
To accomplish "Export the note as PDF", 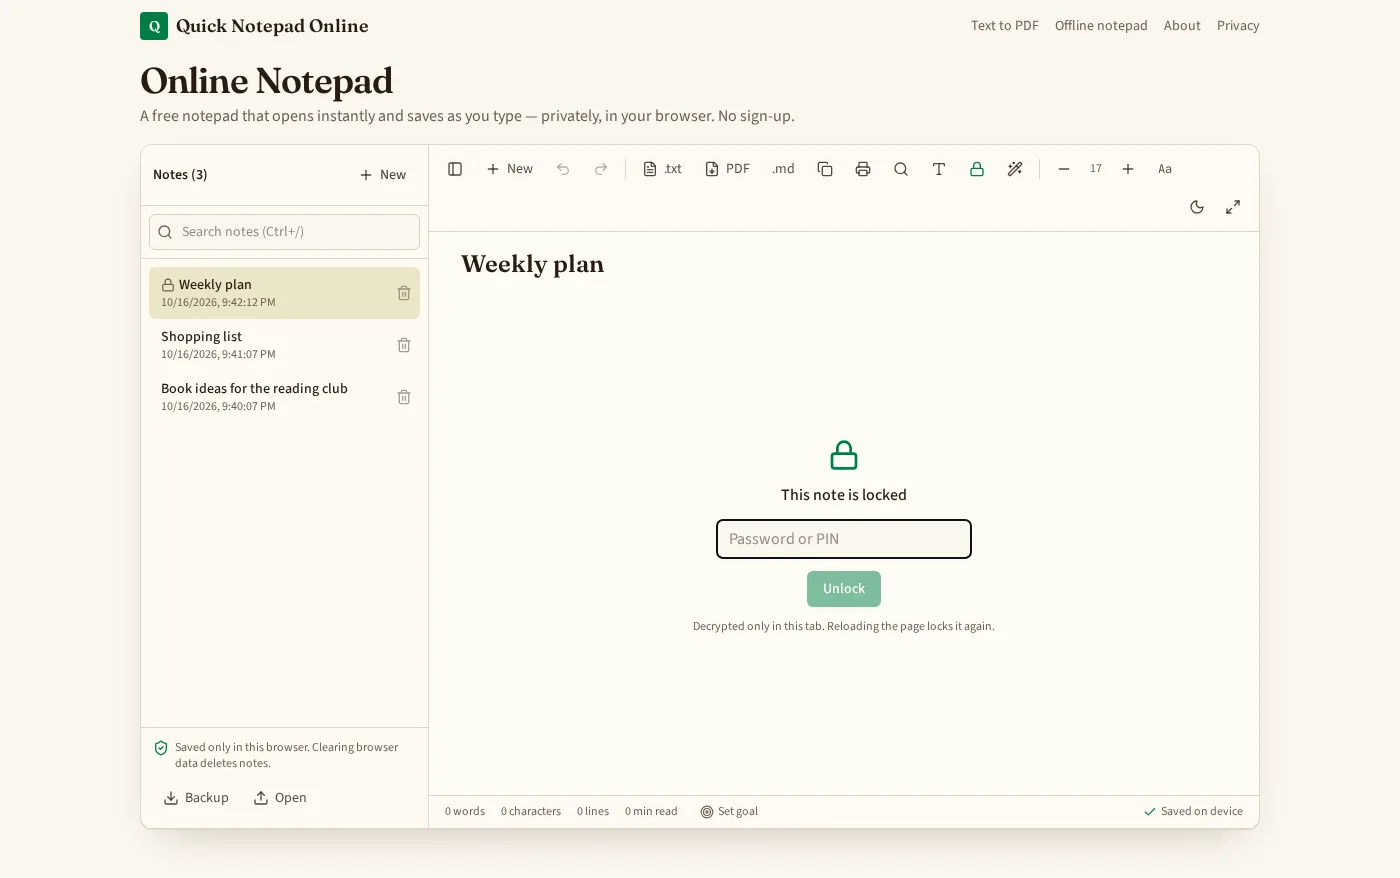I will pyautogui.click(x=727, y=169).
